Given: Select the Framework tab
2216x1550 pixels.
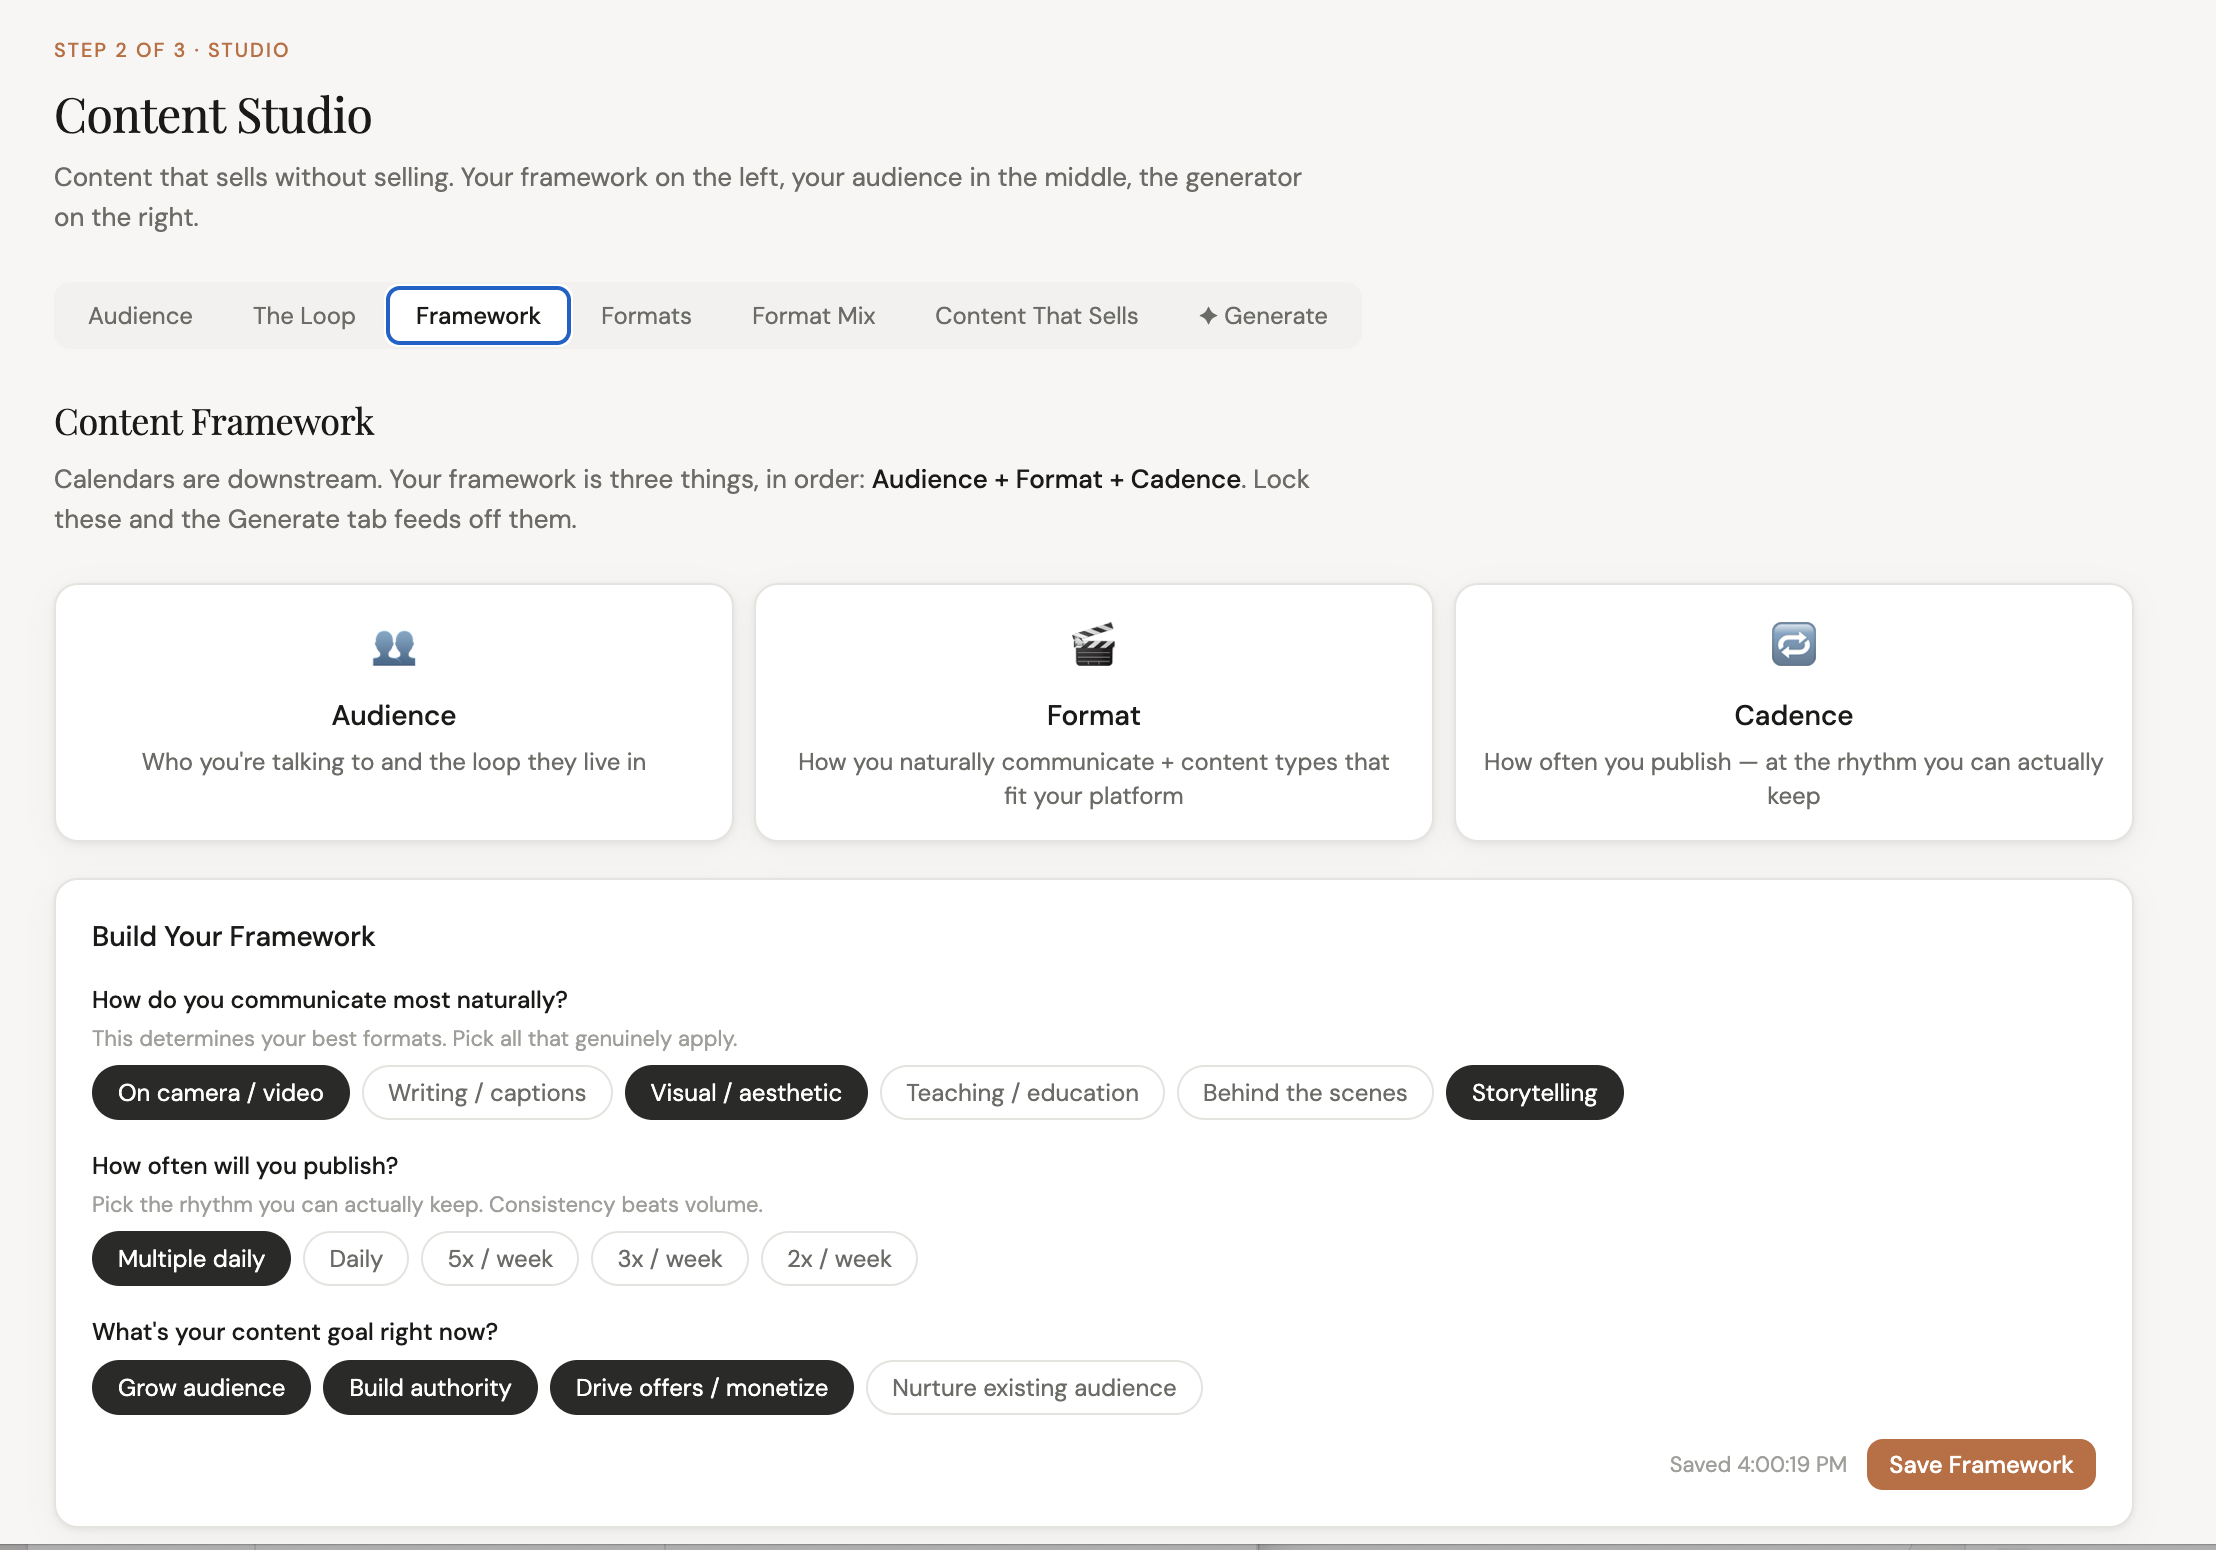Looking at the screenshot, I should (478, 316).
